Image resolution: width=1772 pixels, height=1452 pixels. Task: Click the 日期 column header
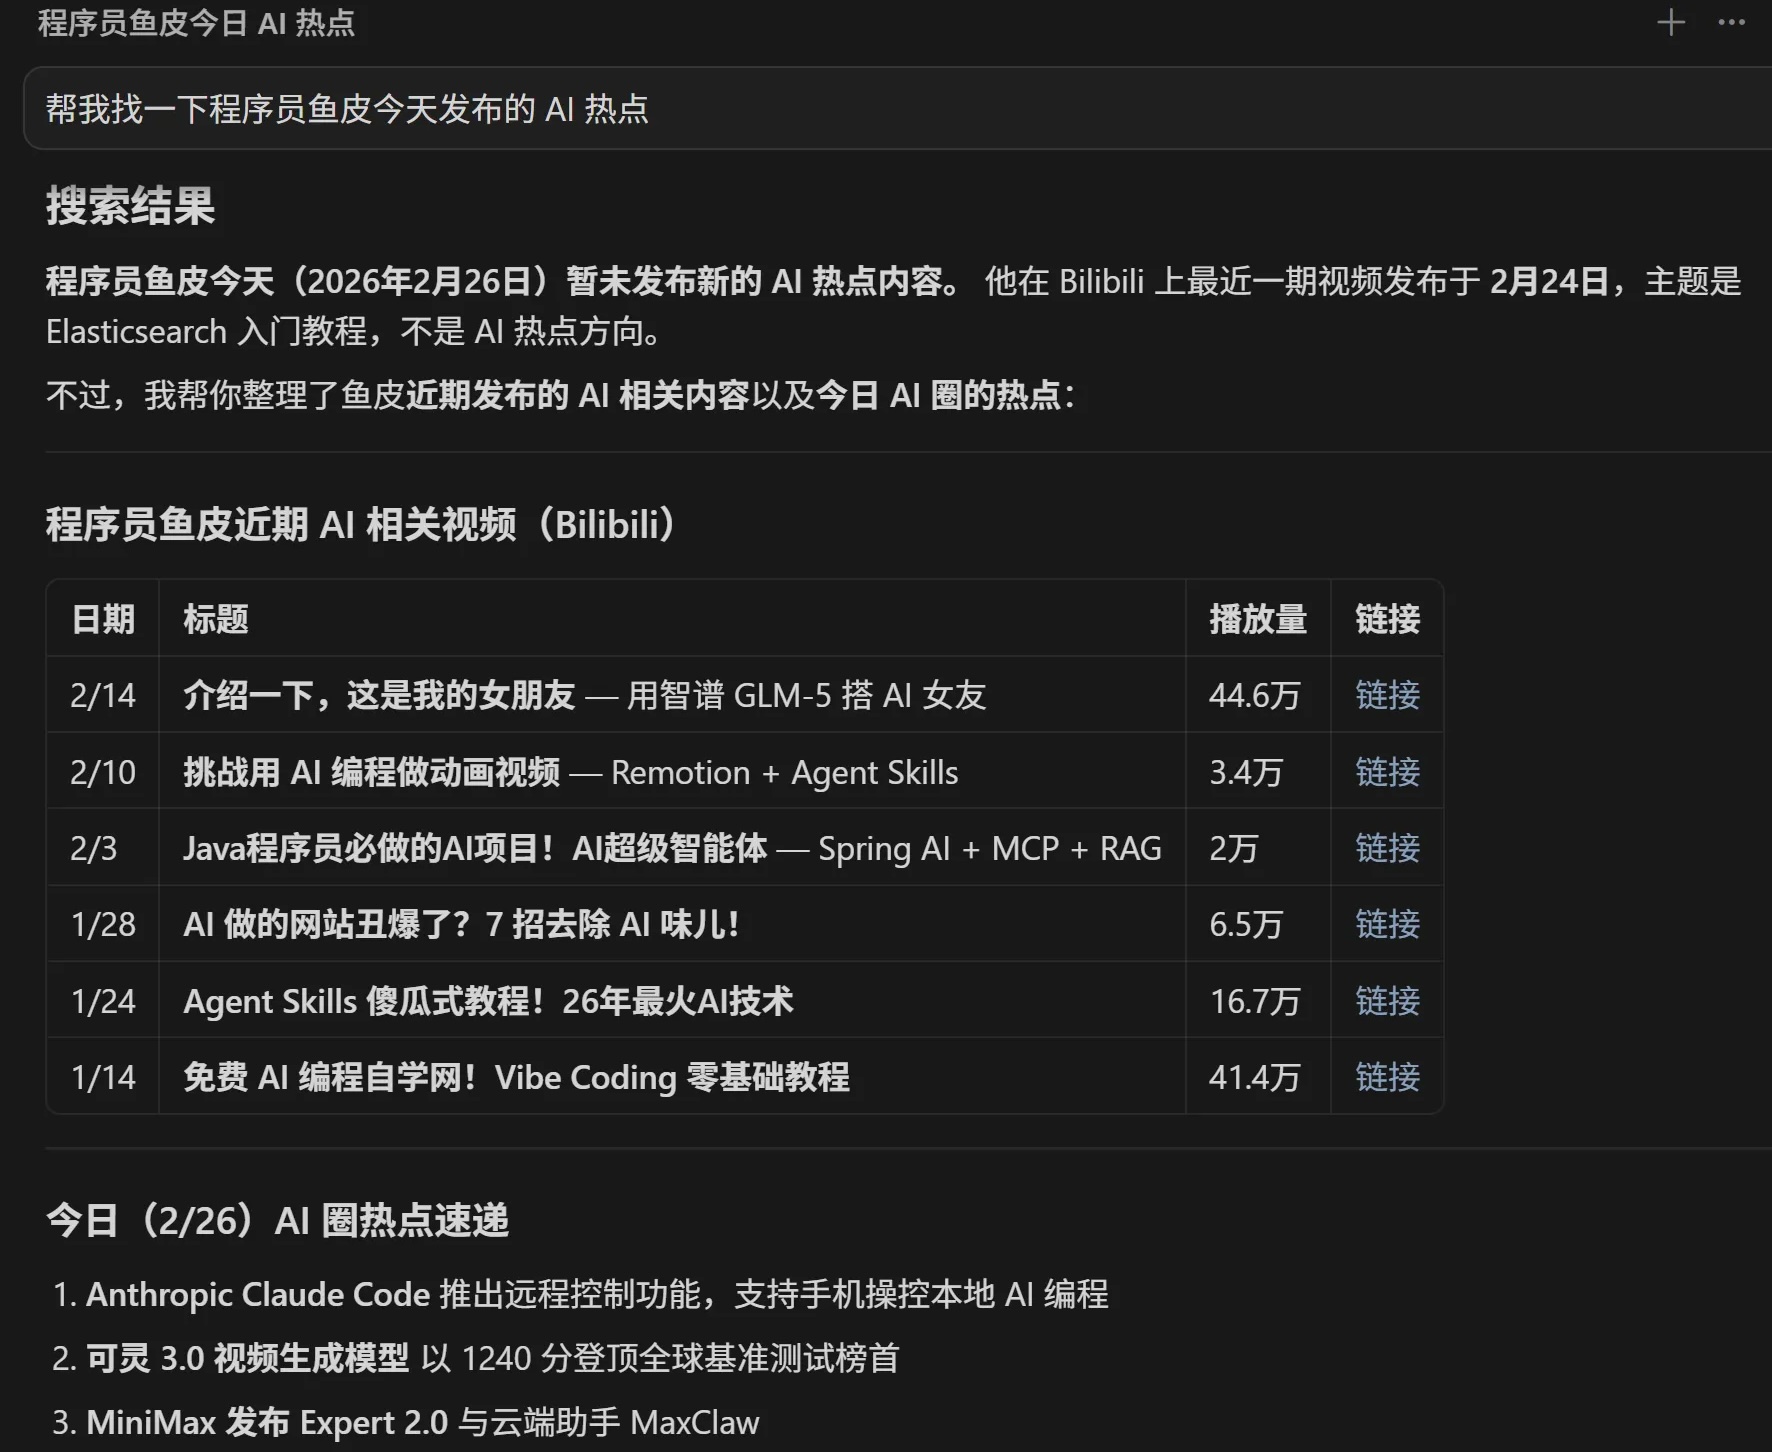tap(102, 619)
